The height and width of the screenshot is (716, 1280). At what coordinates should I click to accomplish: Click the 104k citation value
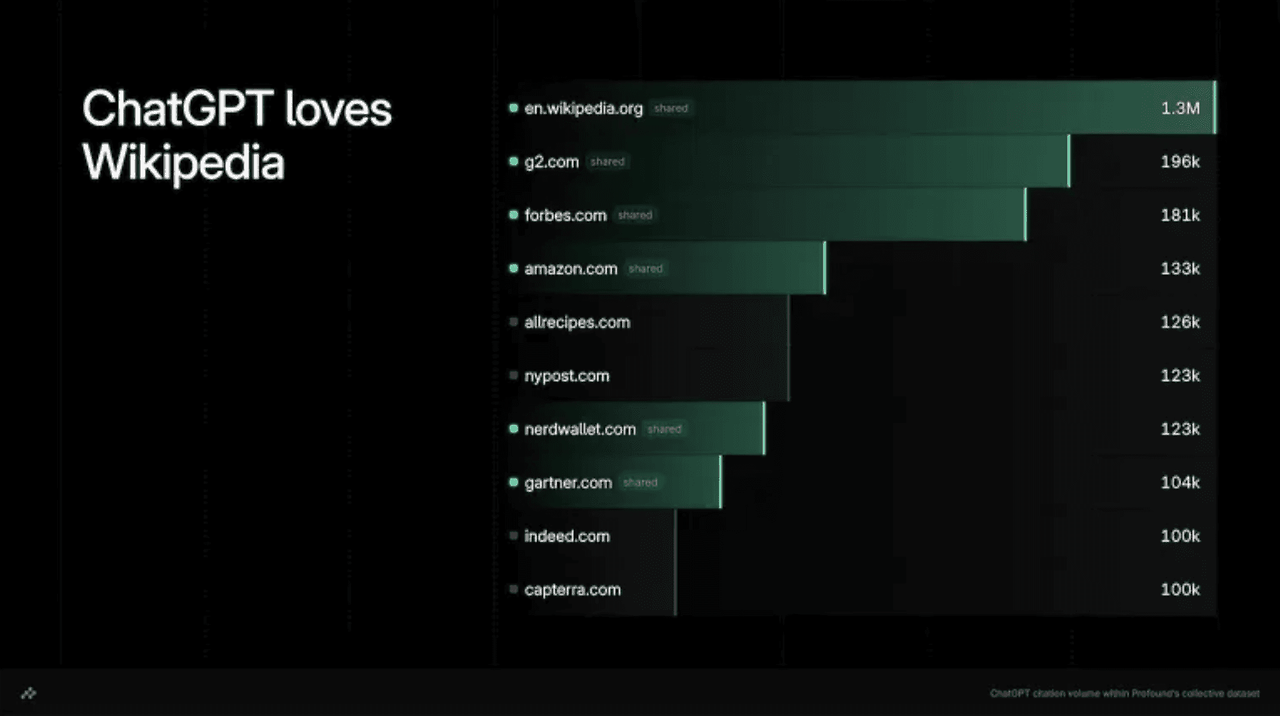click(1180, 482)
